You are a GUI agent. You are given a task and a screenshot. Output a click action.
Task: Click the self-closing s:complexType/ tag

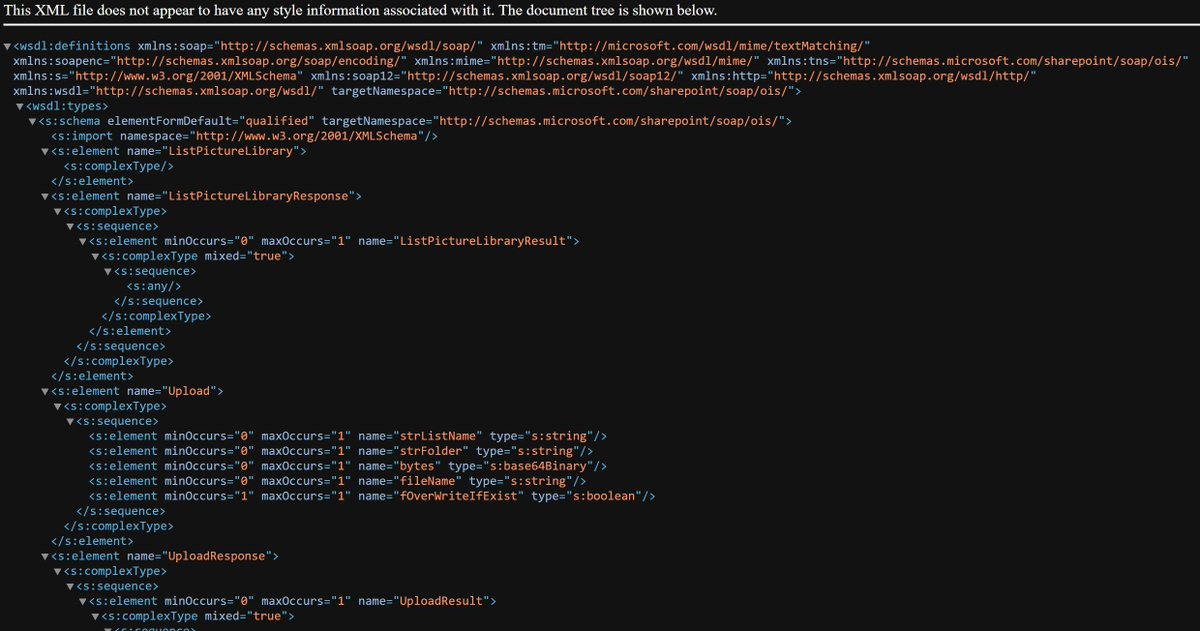[x=119, y=166]
